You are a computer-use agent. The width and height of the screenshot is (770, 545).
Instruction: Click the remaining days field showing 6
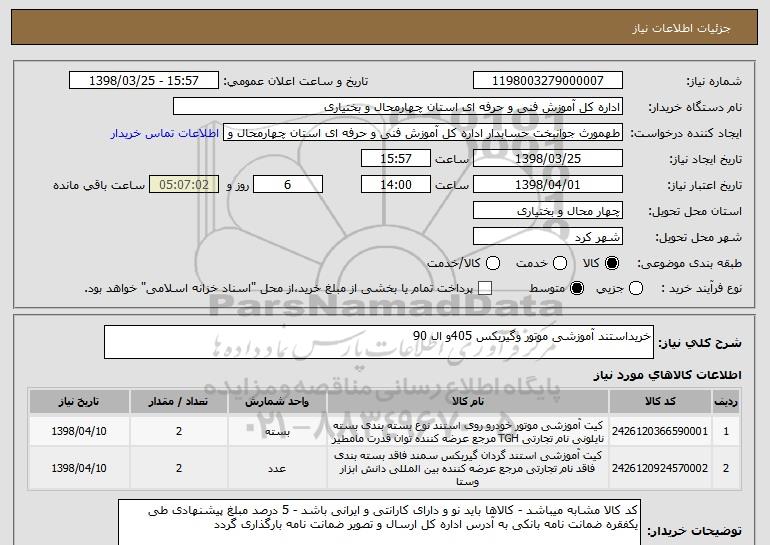point(288,185)
